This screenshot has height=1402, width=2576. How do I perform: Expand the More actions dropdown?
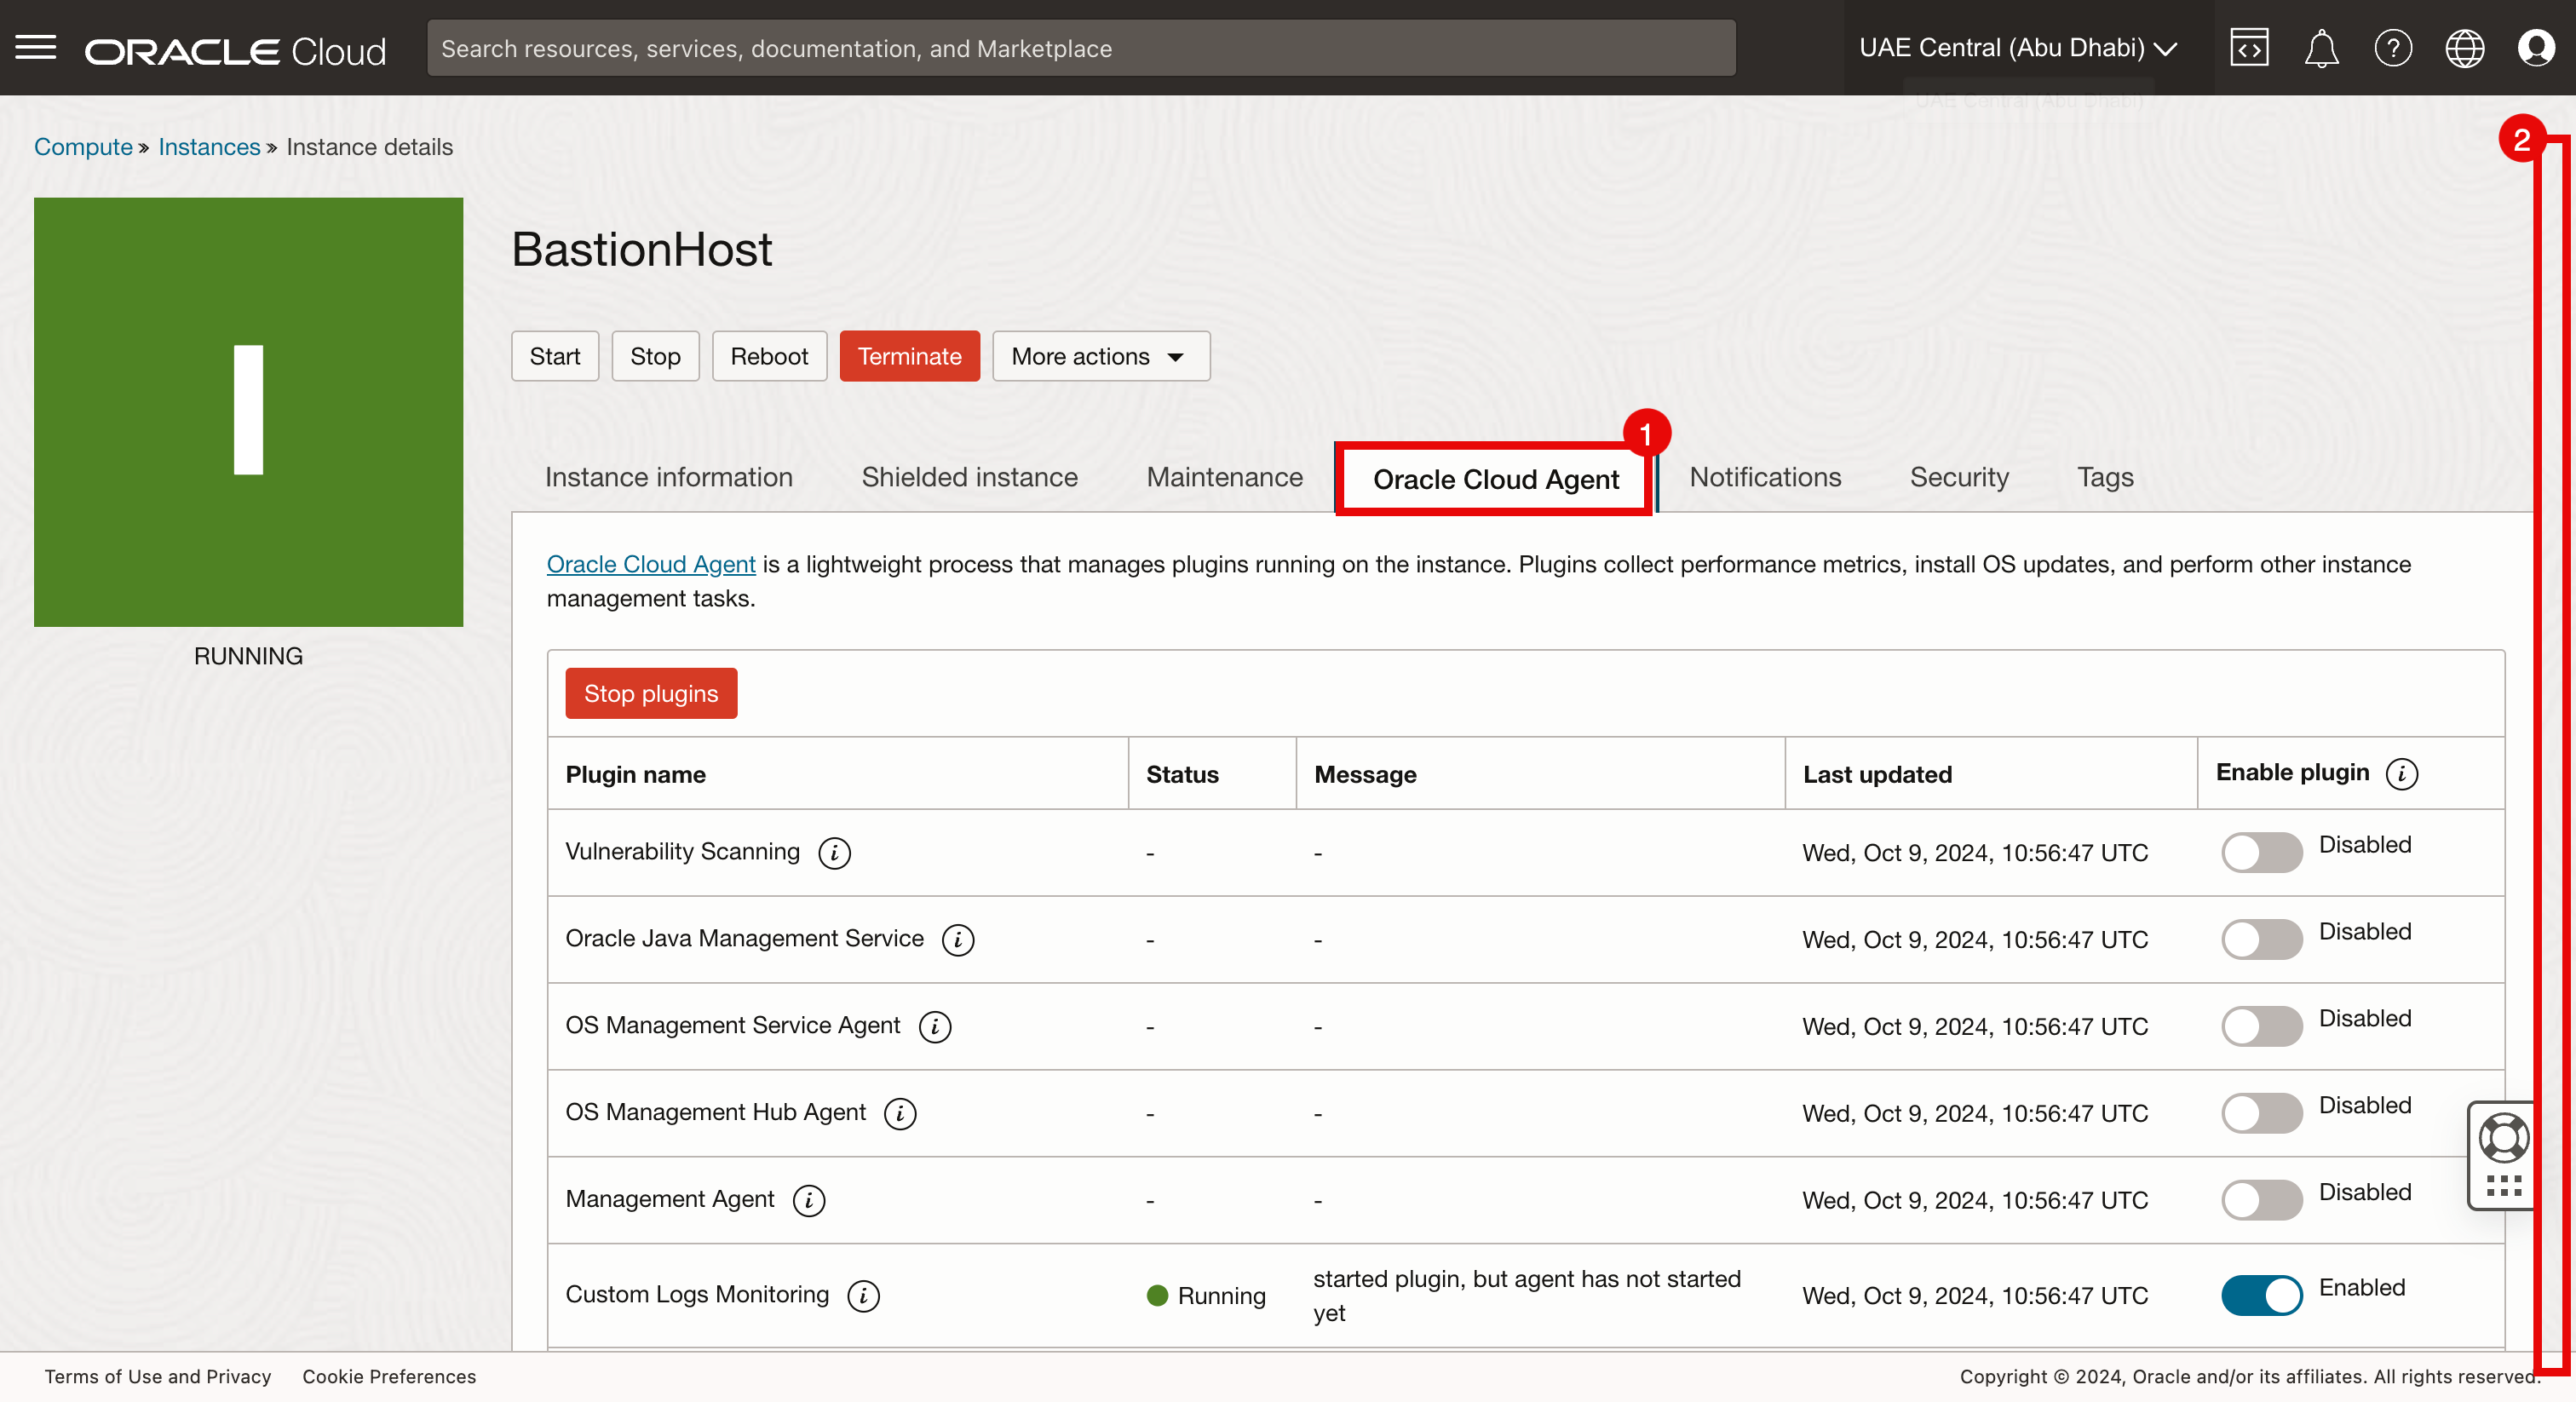[1100, 357]
